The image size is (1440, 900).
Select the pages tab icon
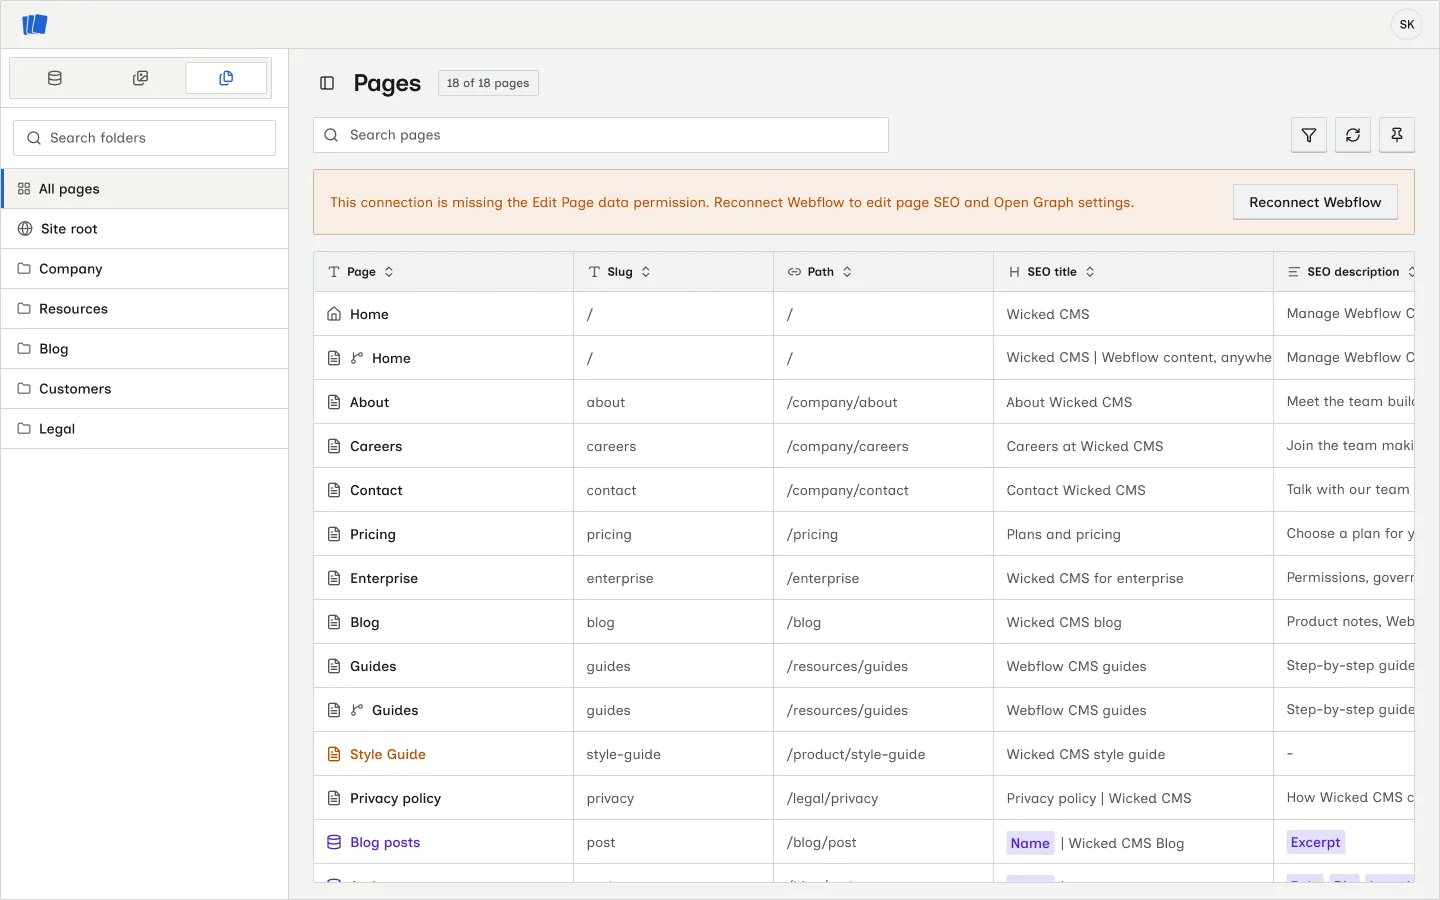(226, 78)
